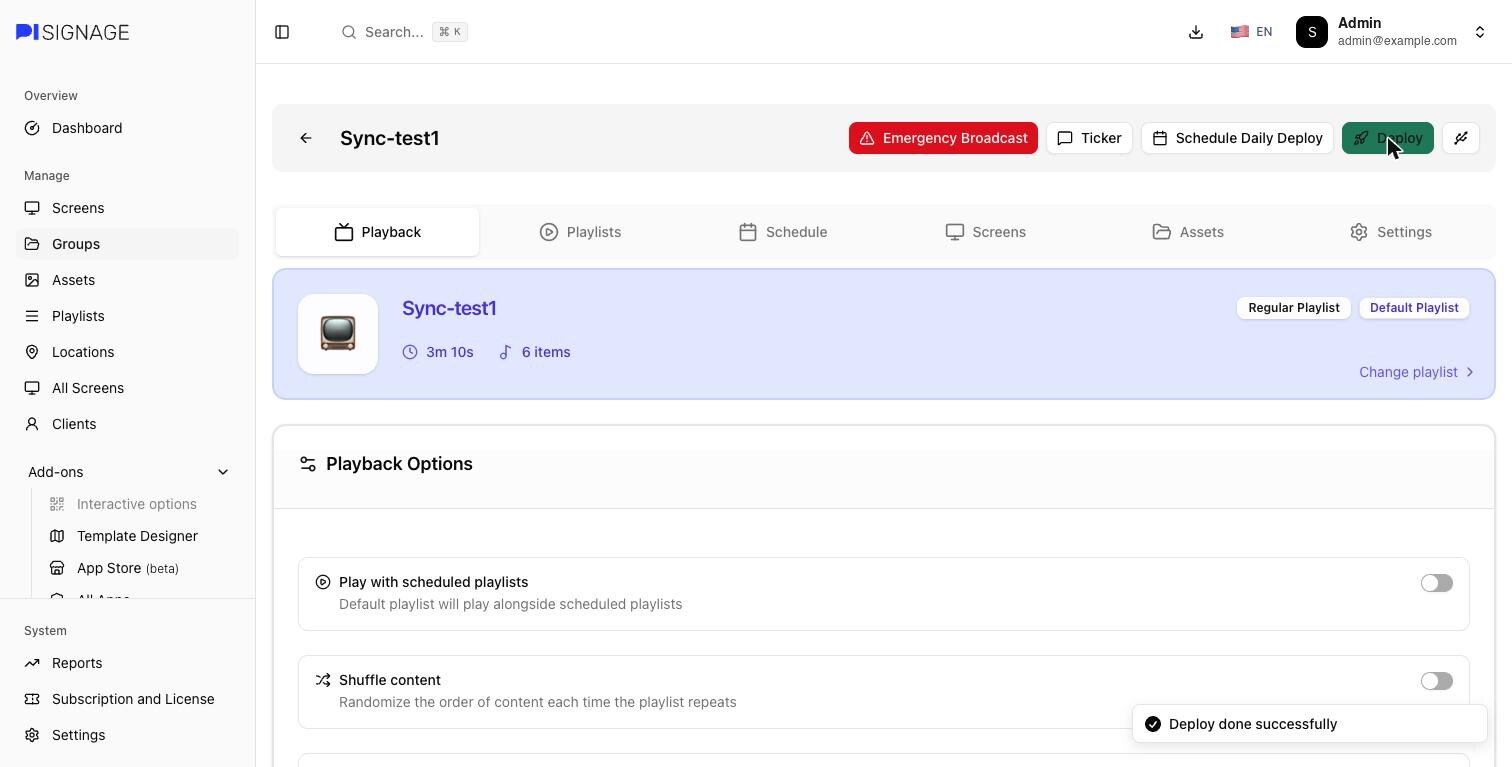Collapse the Add-ons section
Viewport: 1512px width, 767px height.
[x=127, y=472]
